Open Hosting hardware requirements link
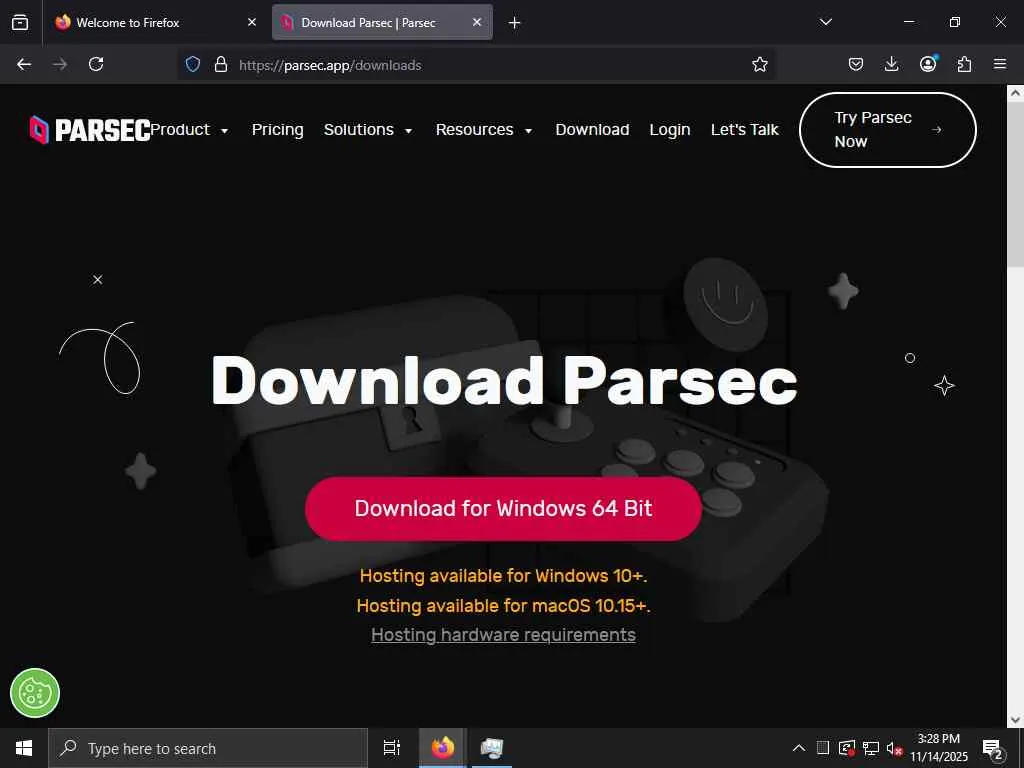1024x768 pixels. click(504, 635)
